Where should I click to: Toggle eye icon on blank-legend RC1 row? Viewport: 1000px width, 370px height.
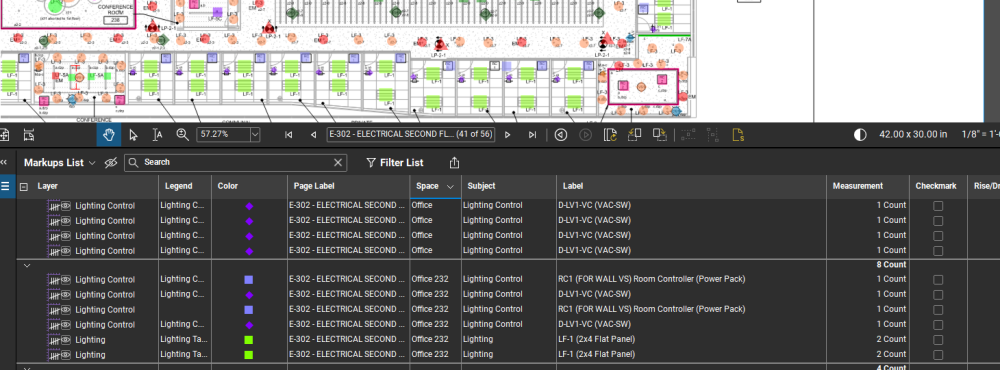[x=66, y=309]
